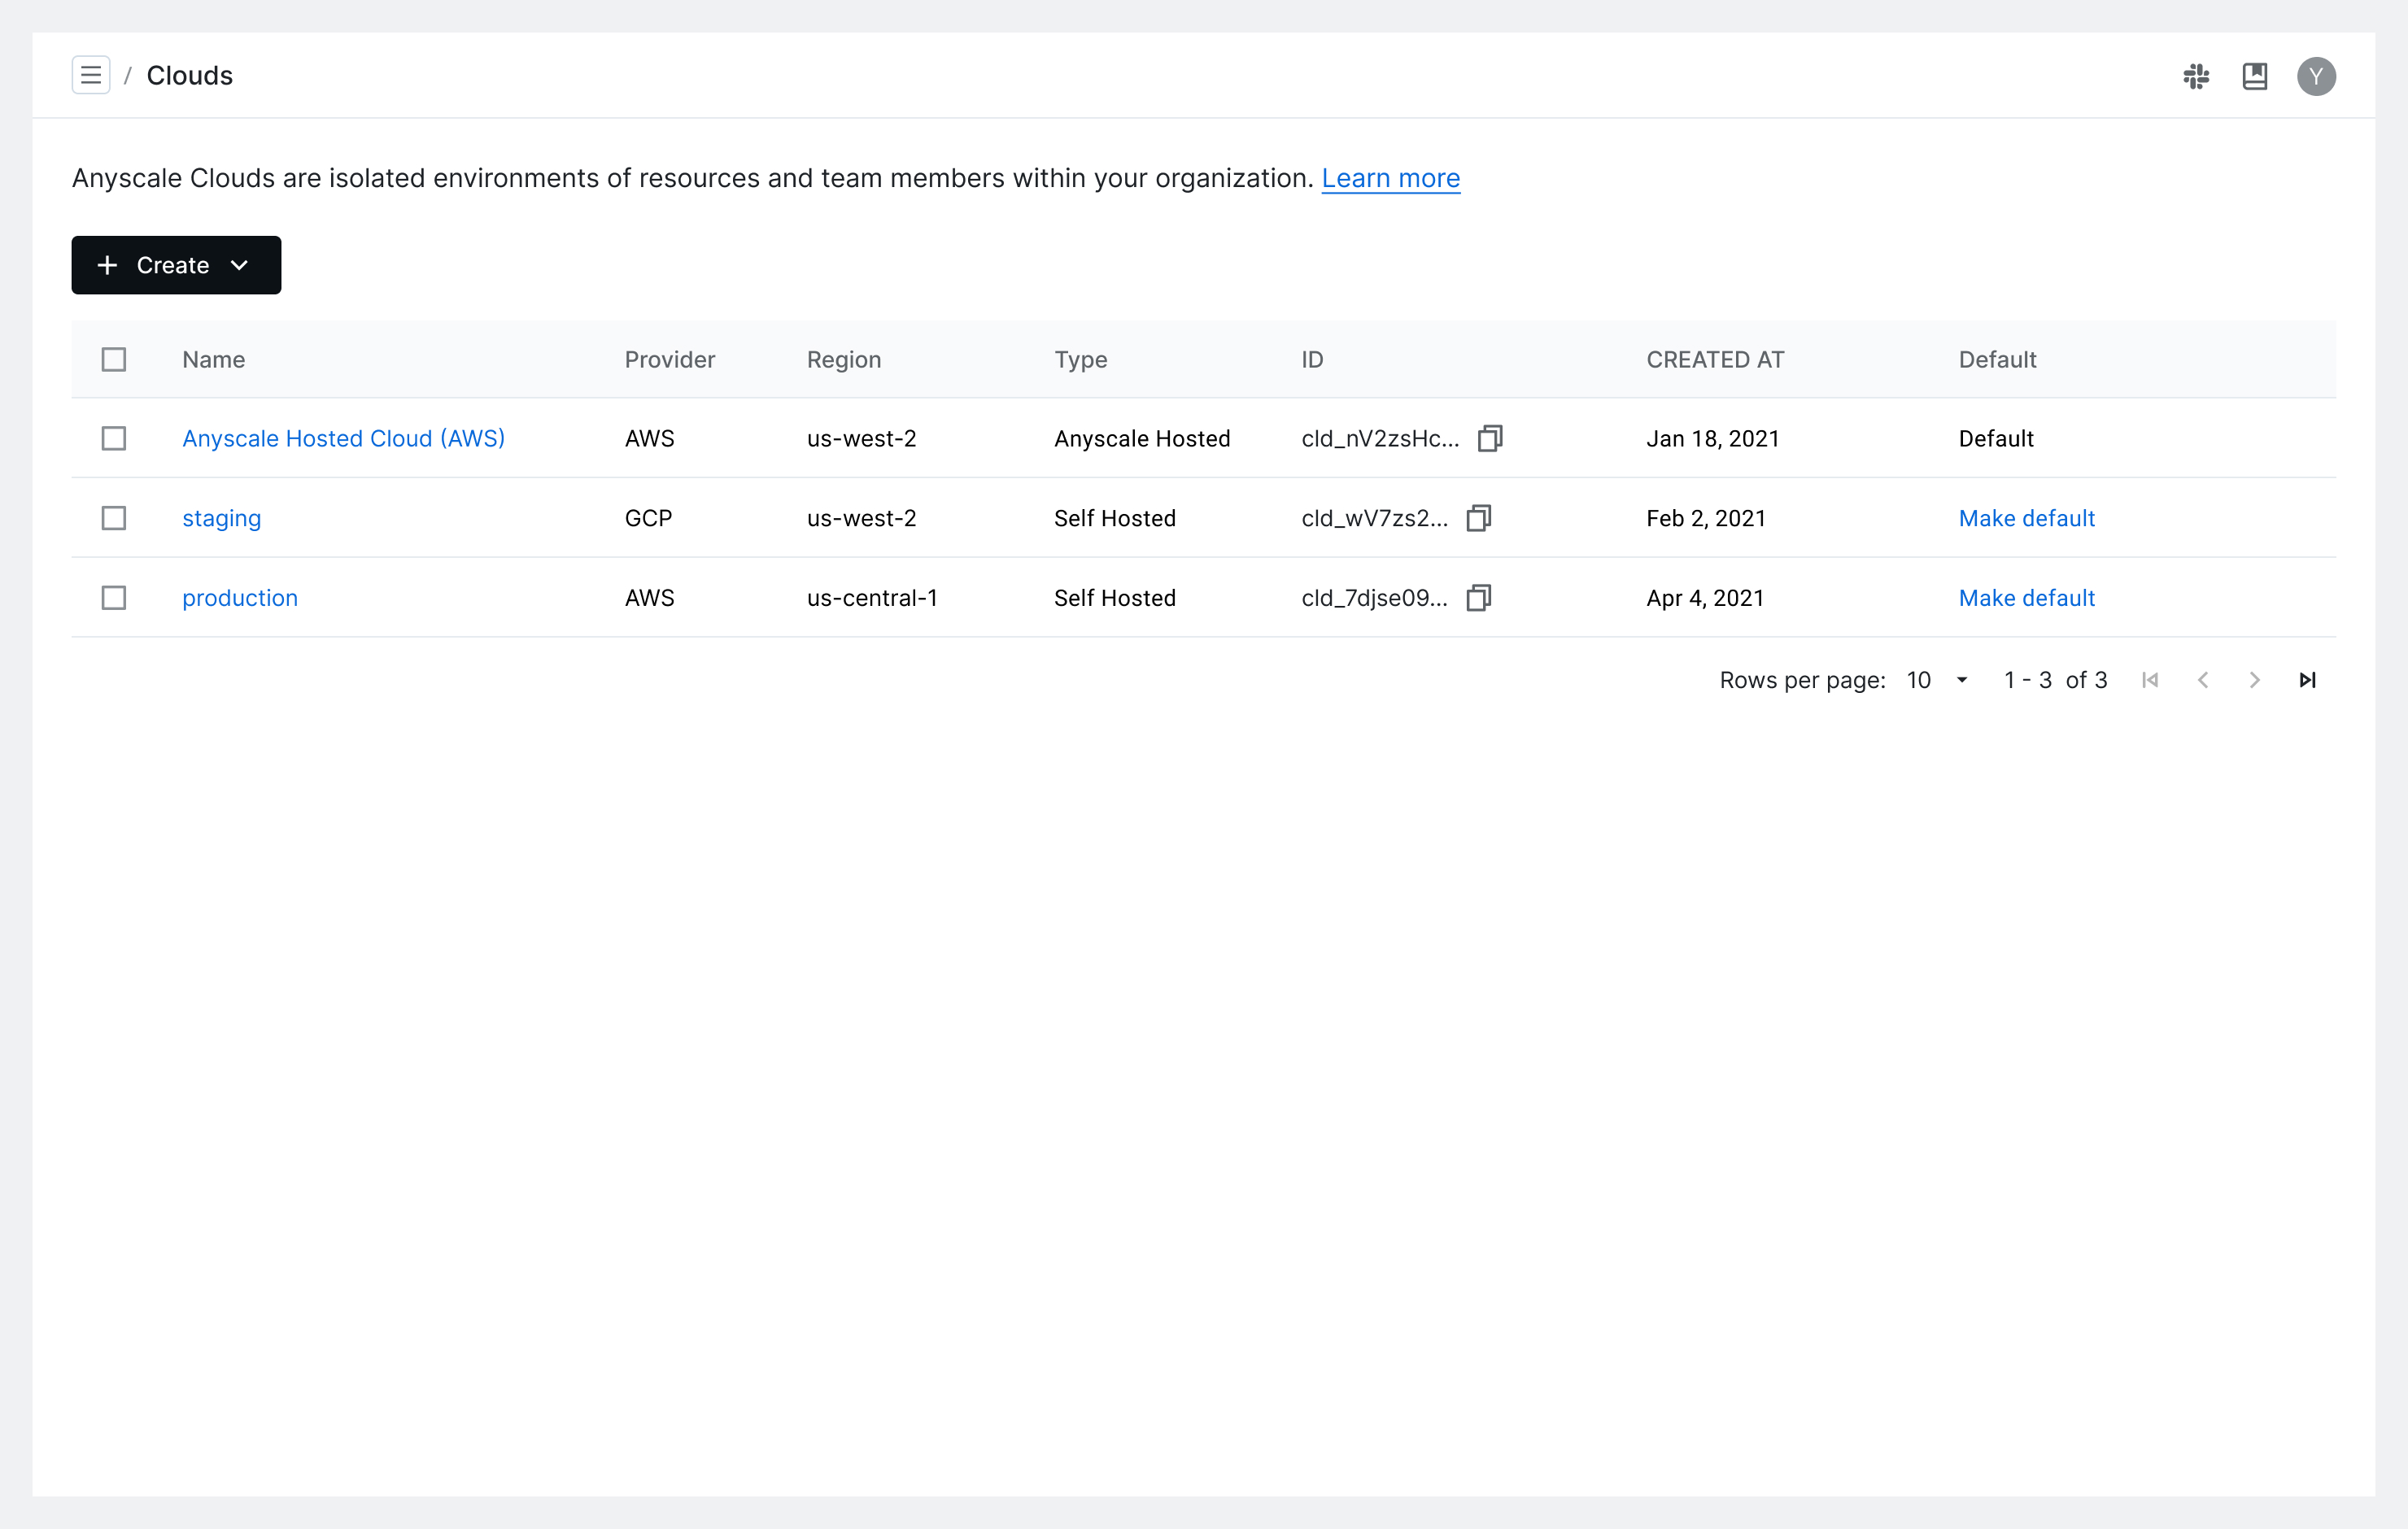Image resolution: width=2408 pixels, height=1529 pixels.
Task: Click the bookmarks/library icon top right
Action: coord(2255,76)
